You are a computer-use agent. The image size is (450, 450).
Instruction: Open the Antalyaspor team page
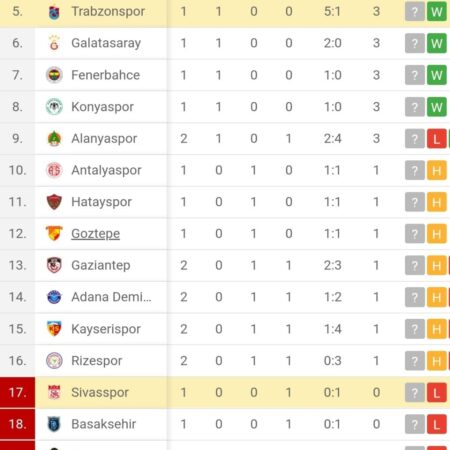point(106,170)
